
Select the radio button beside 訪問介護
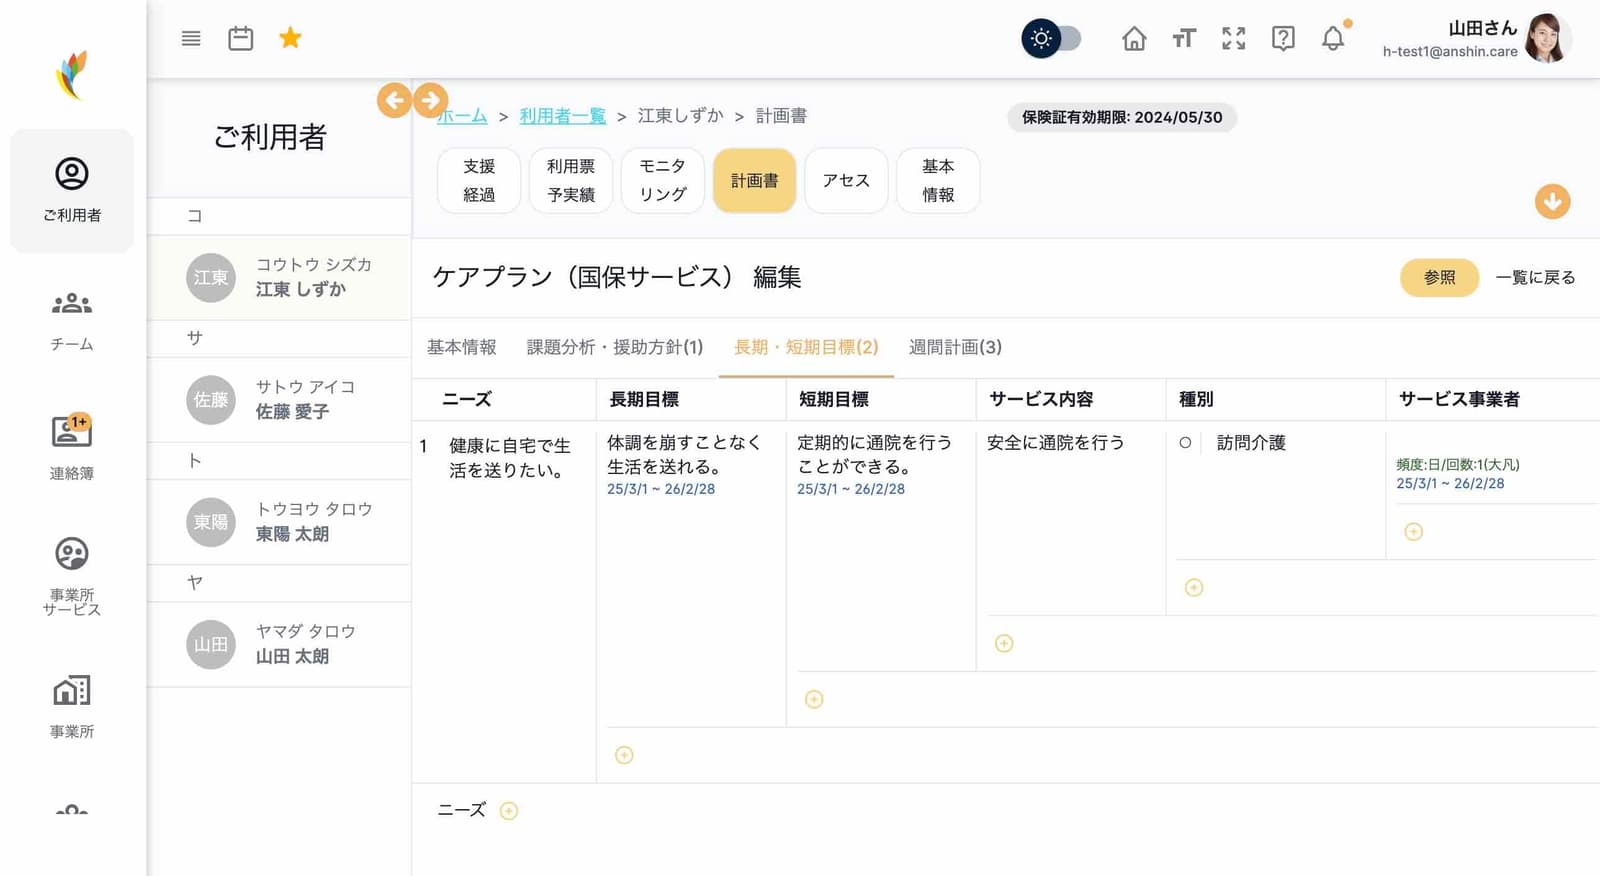coord(1185,443)
